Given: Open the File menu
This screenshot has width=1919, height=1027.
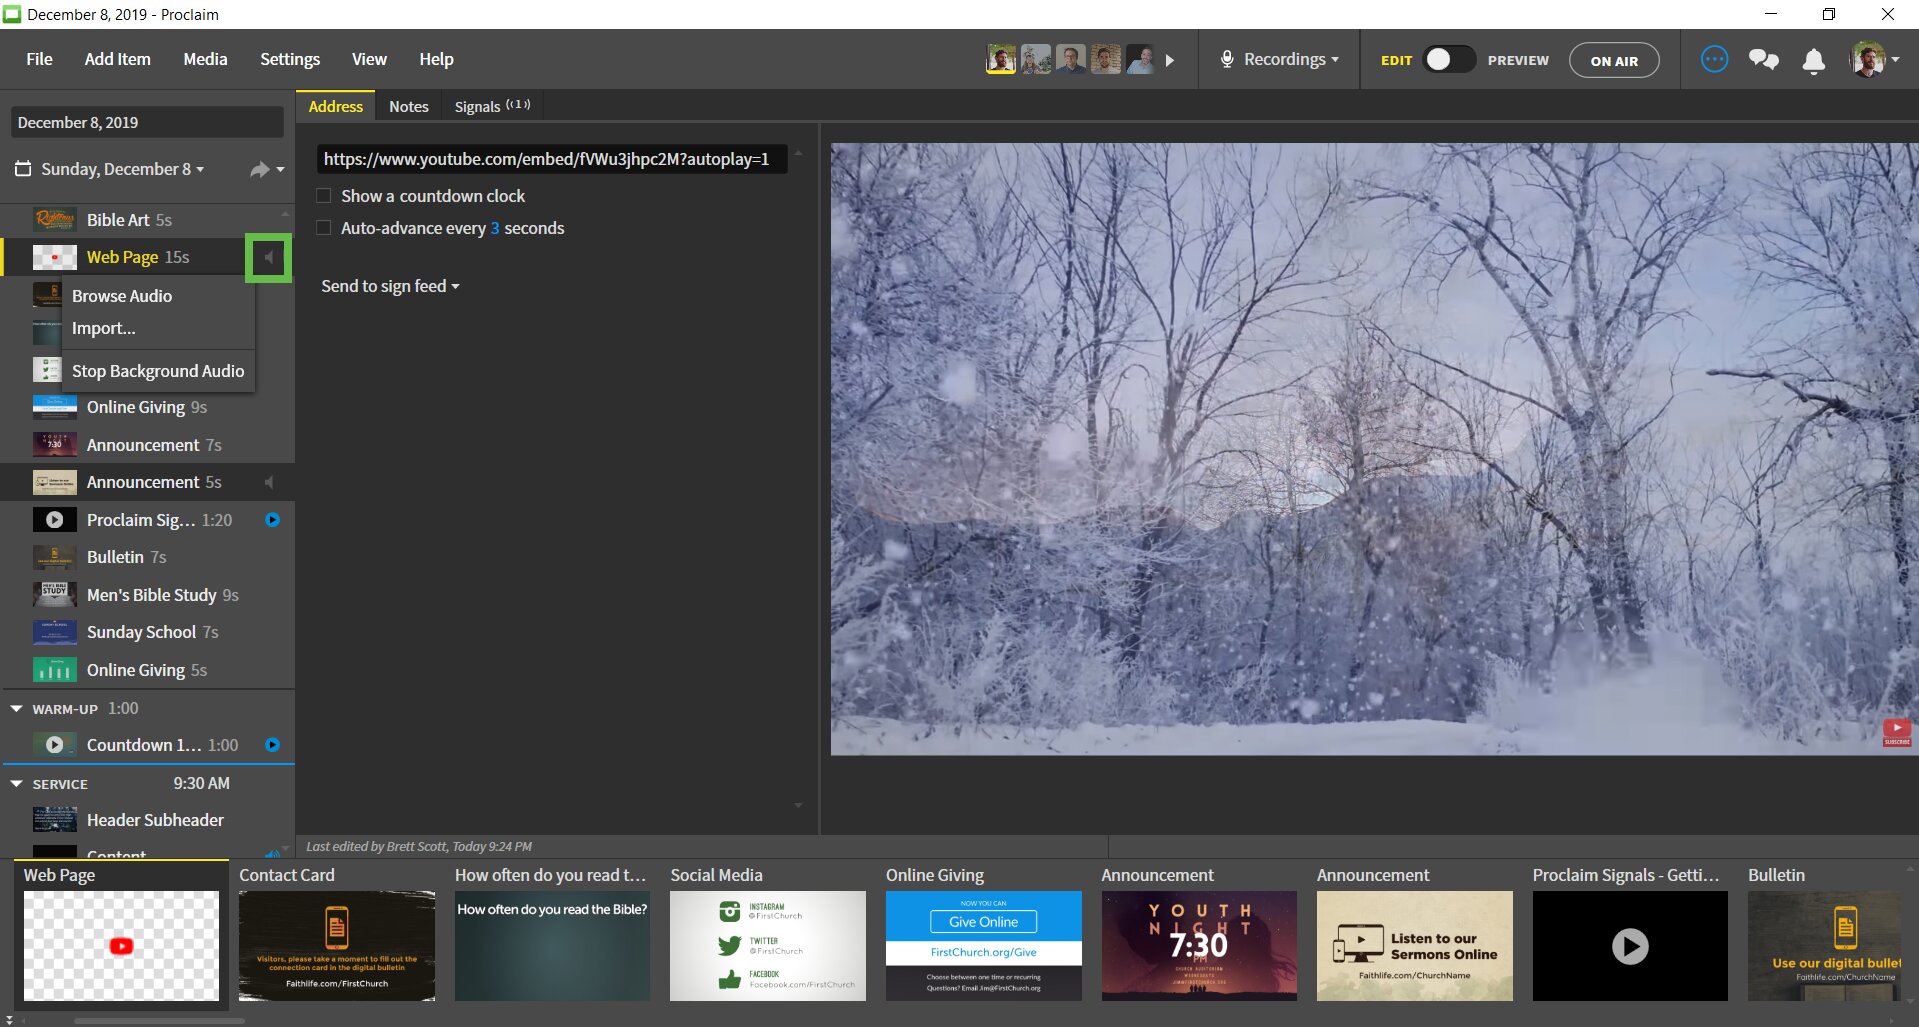Looking at the screenshot, I should click(x=39, y=59).
